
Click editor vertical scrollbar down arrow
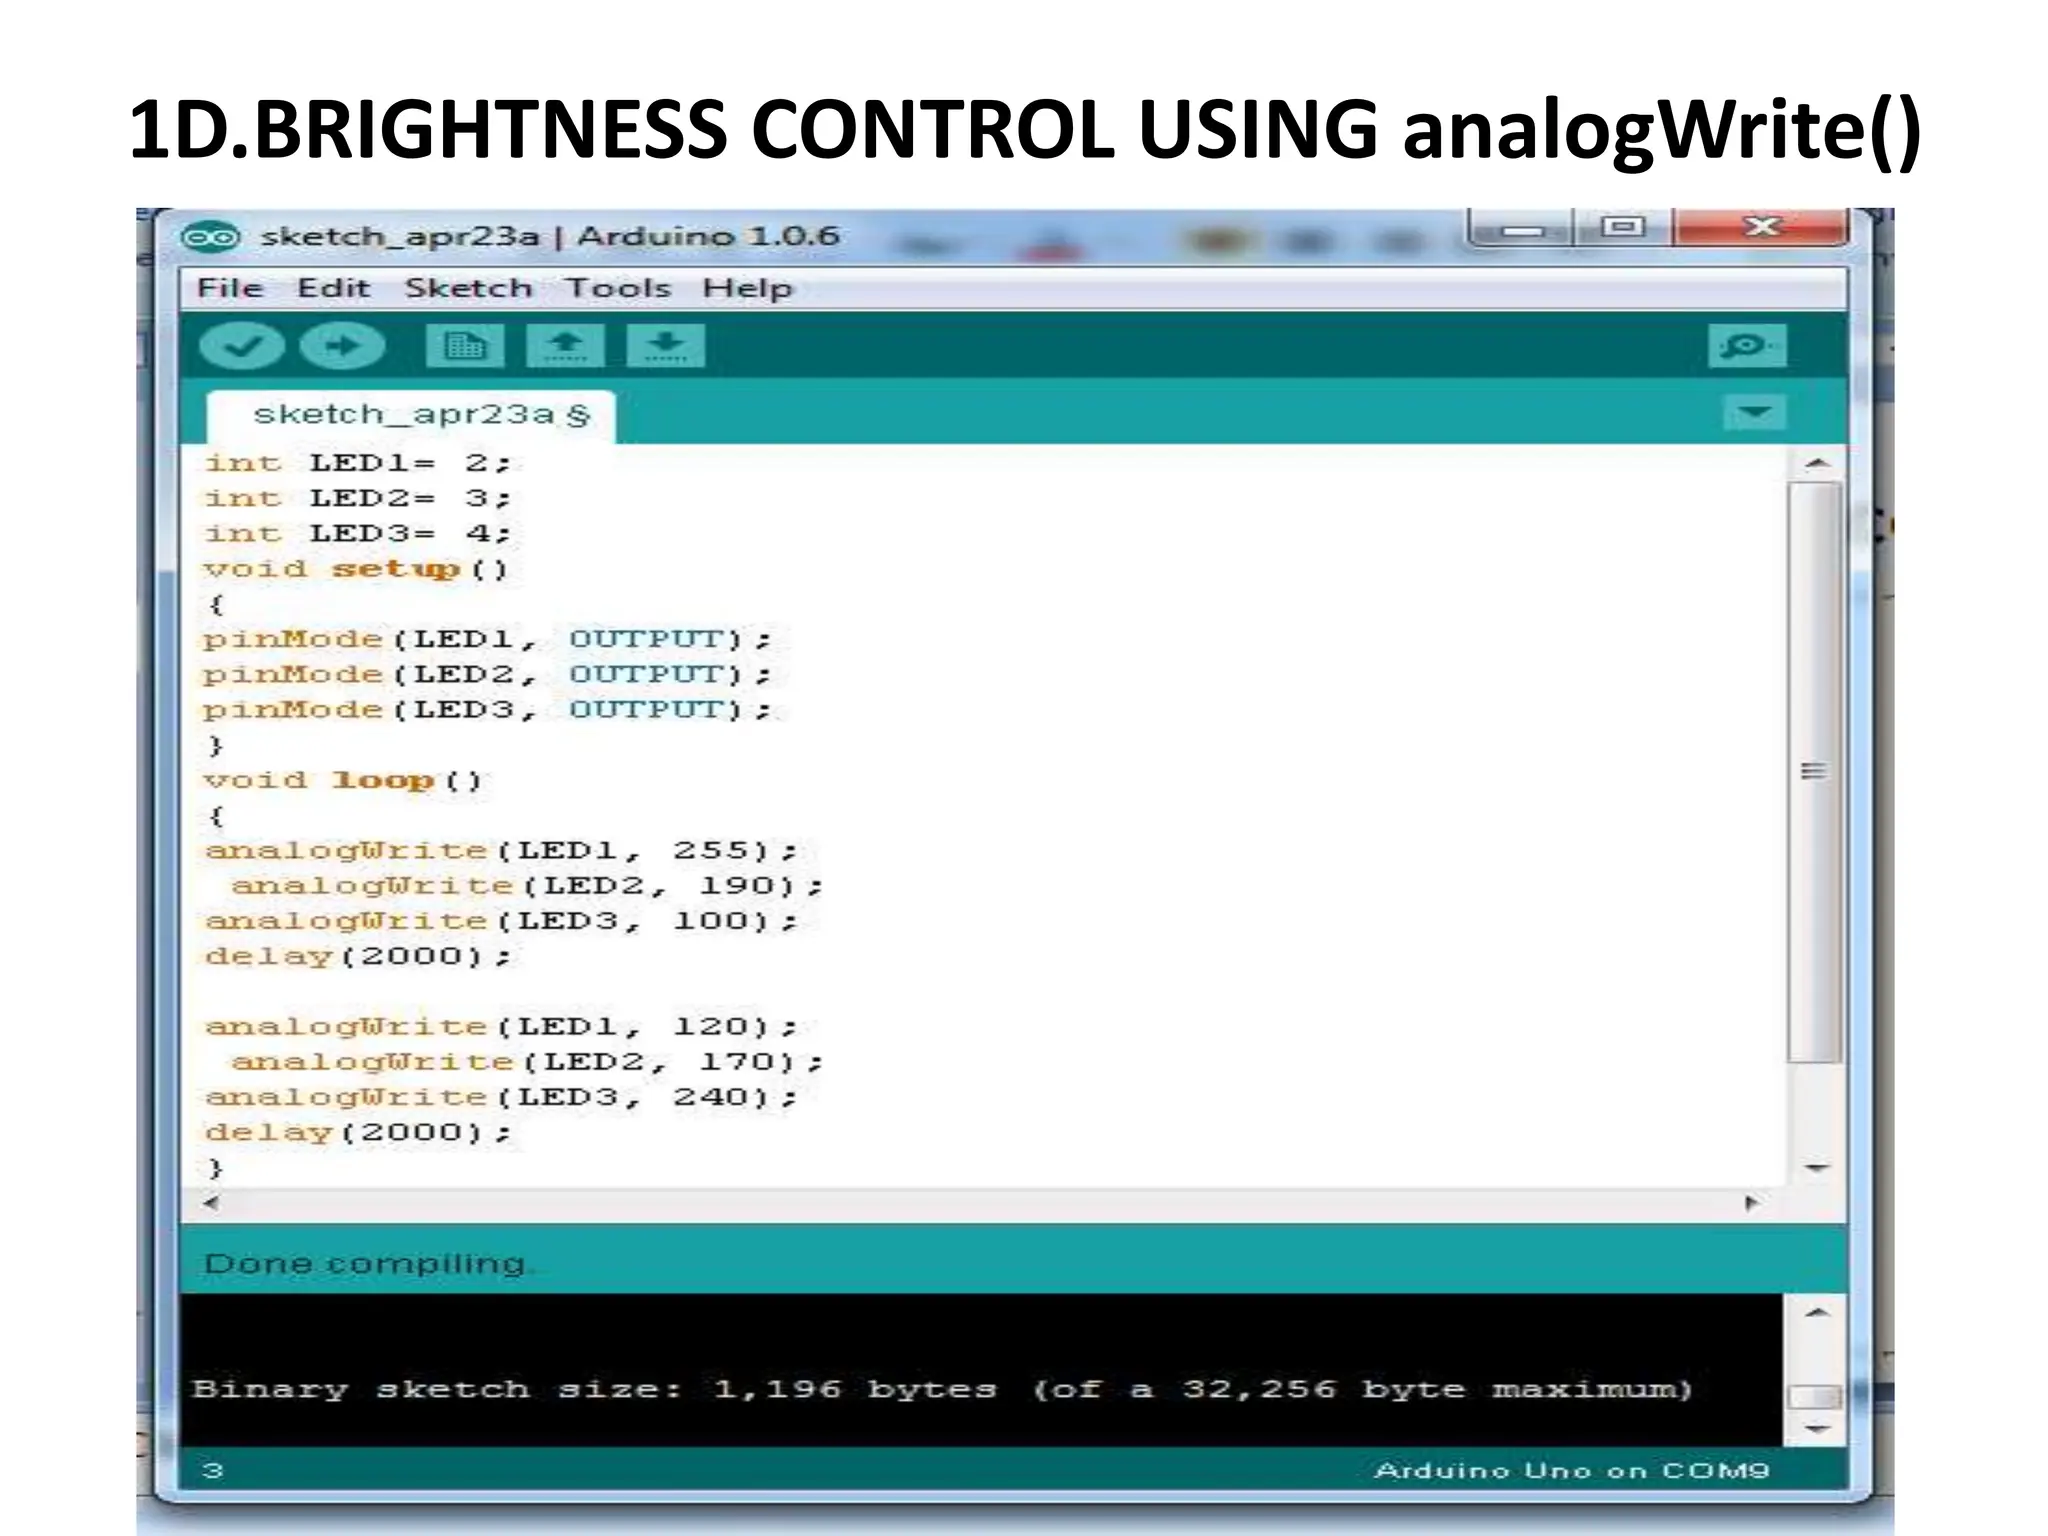coord(1816,1167)
